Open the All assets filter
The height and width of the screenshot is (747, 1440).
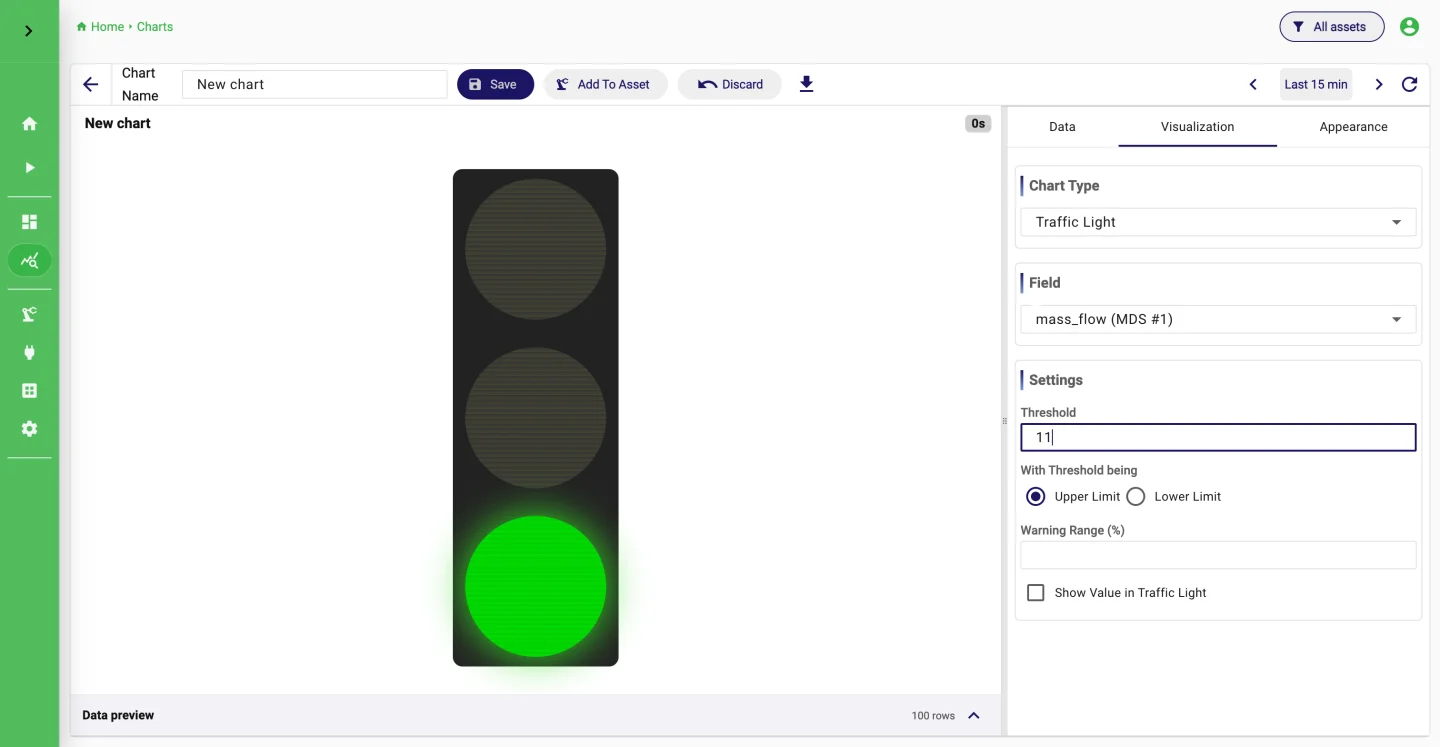pyautogui.click(x=1331, y=27)
